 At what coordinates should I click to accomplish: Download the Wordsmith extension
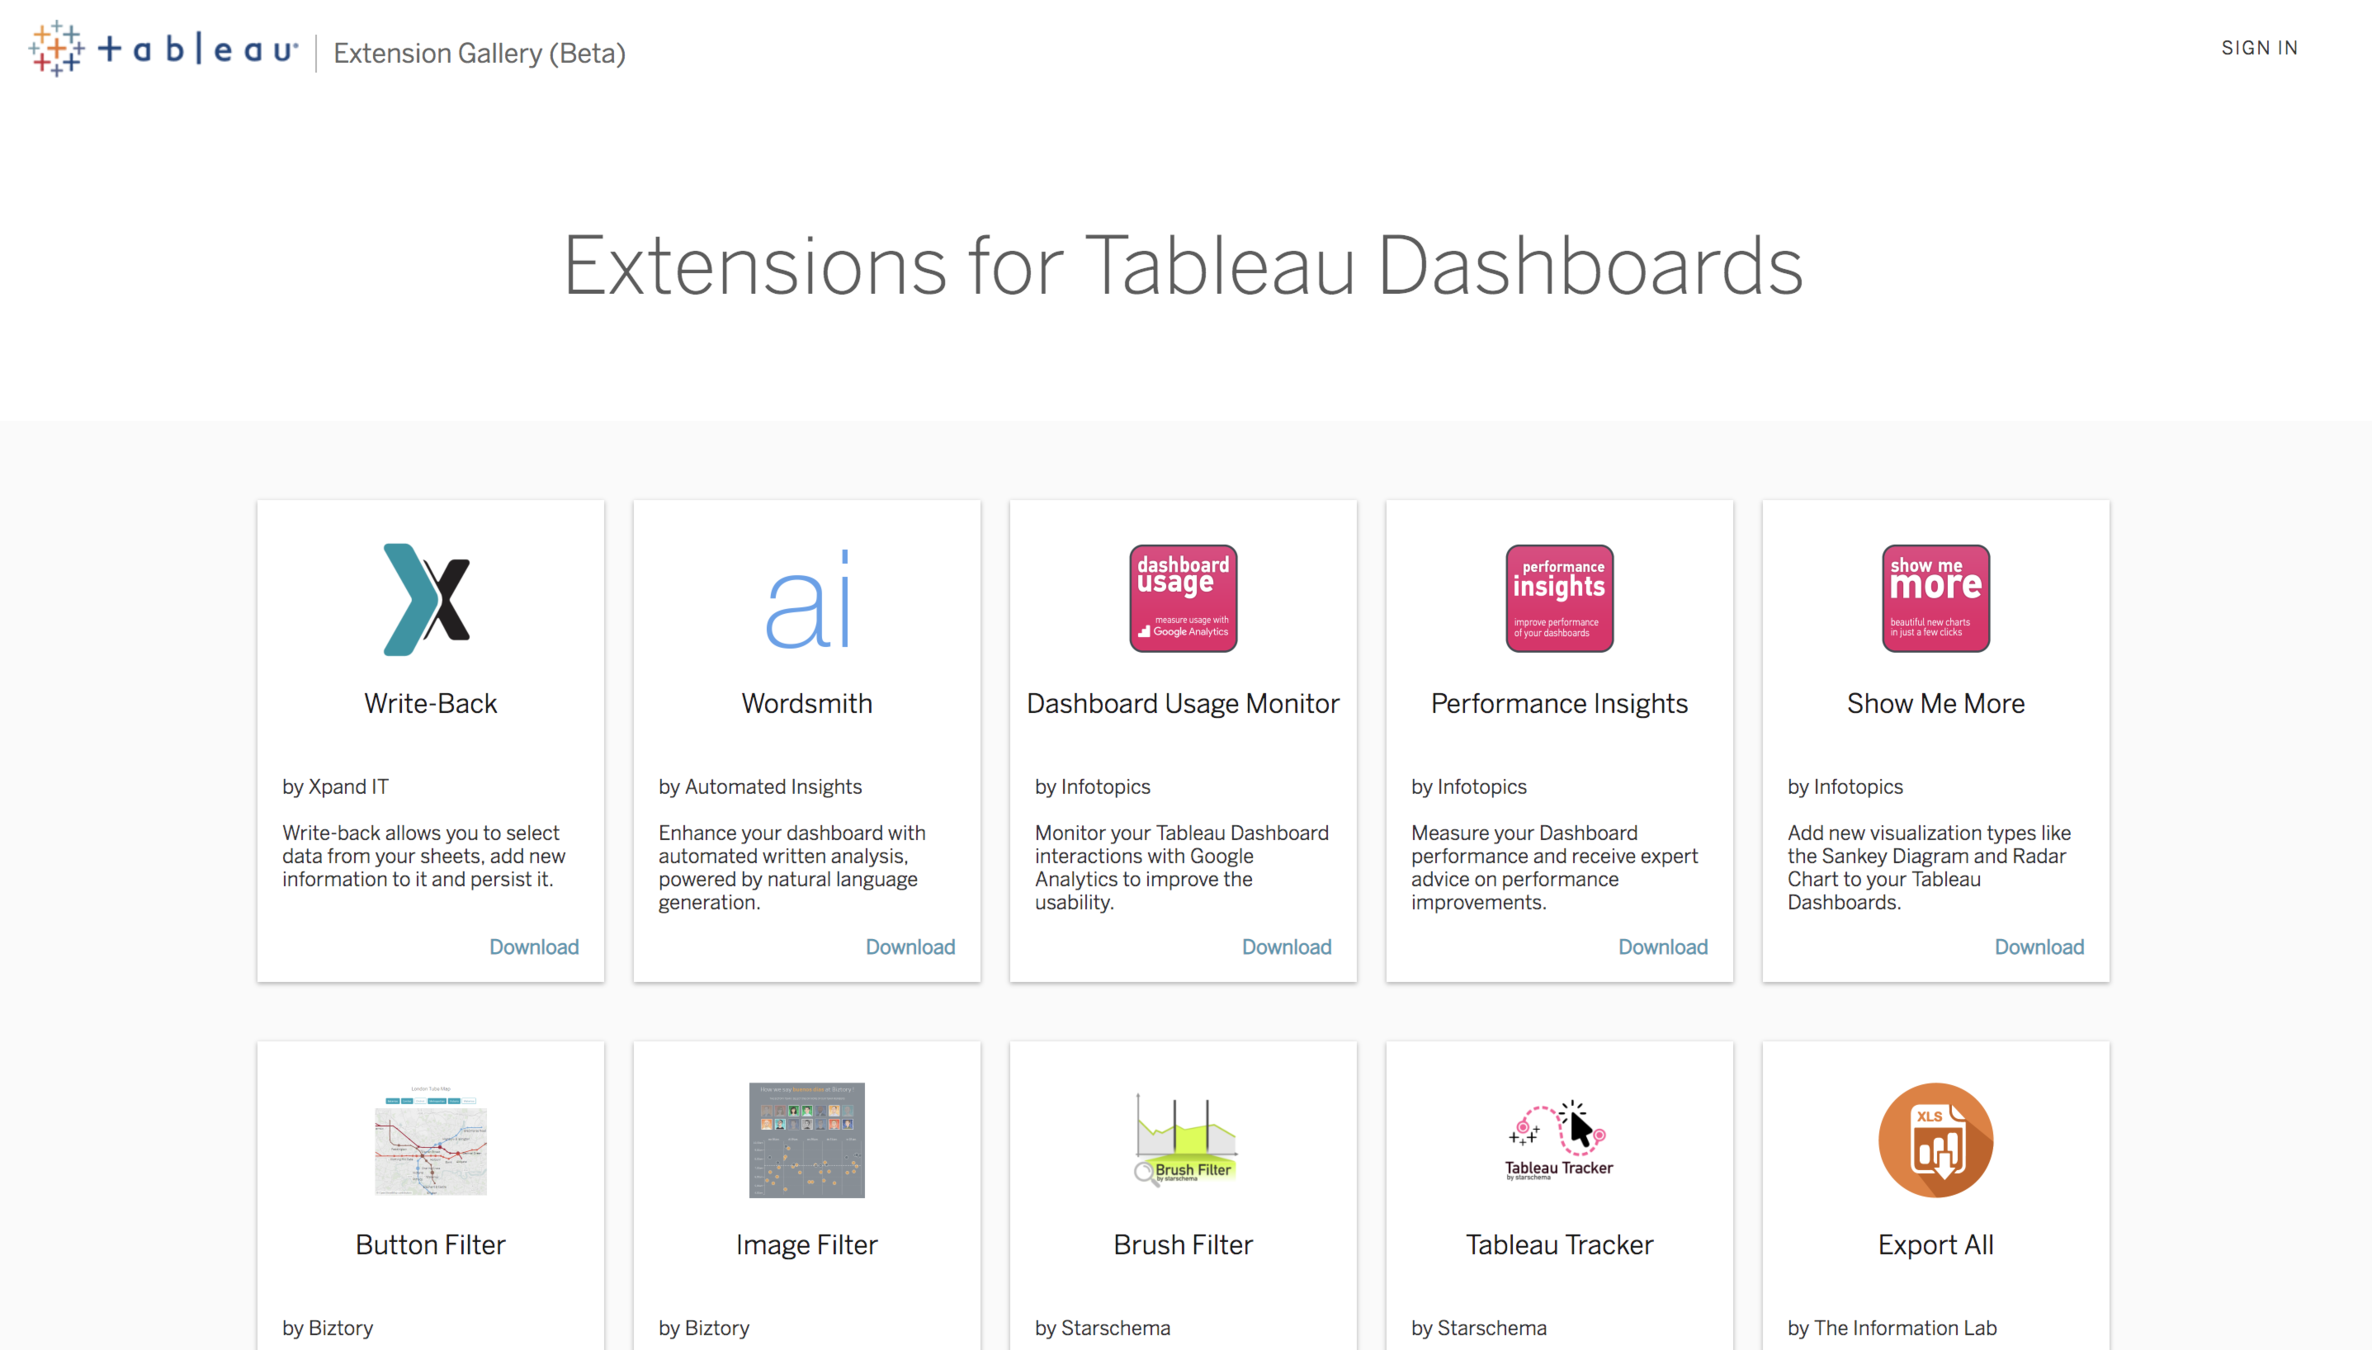coord(910,947)
